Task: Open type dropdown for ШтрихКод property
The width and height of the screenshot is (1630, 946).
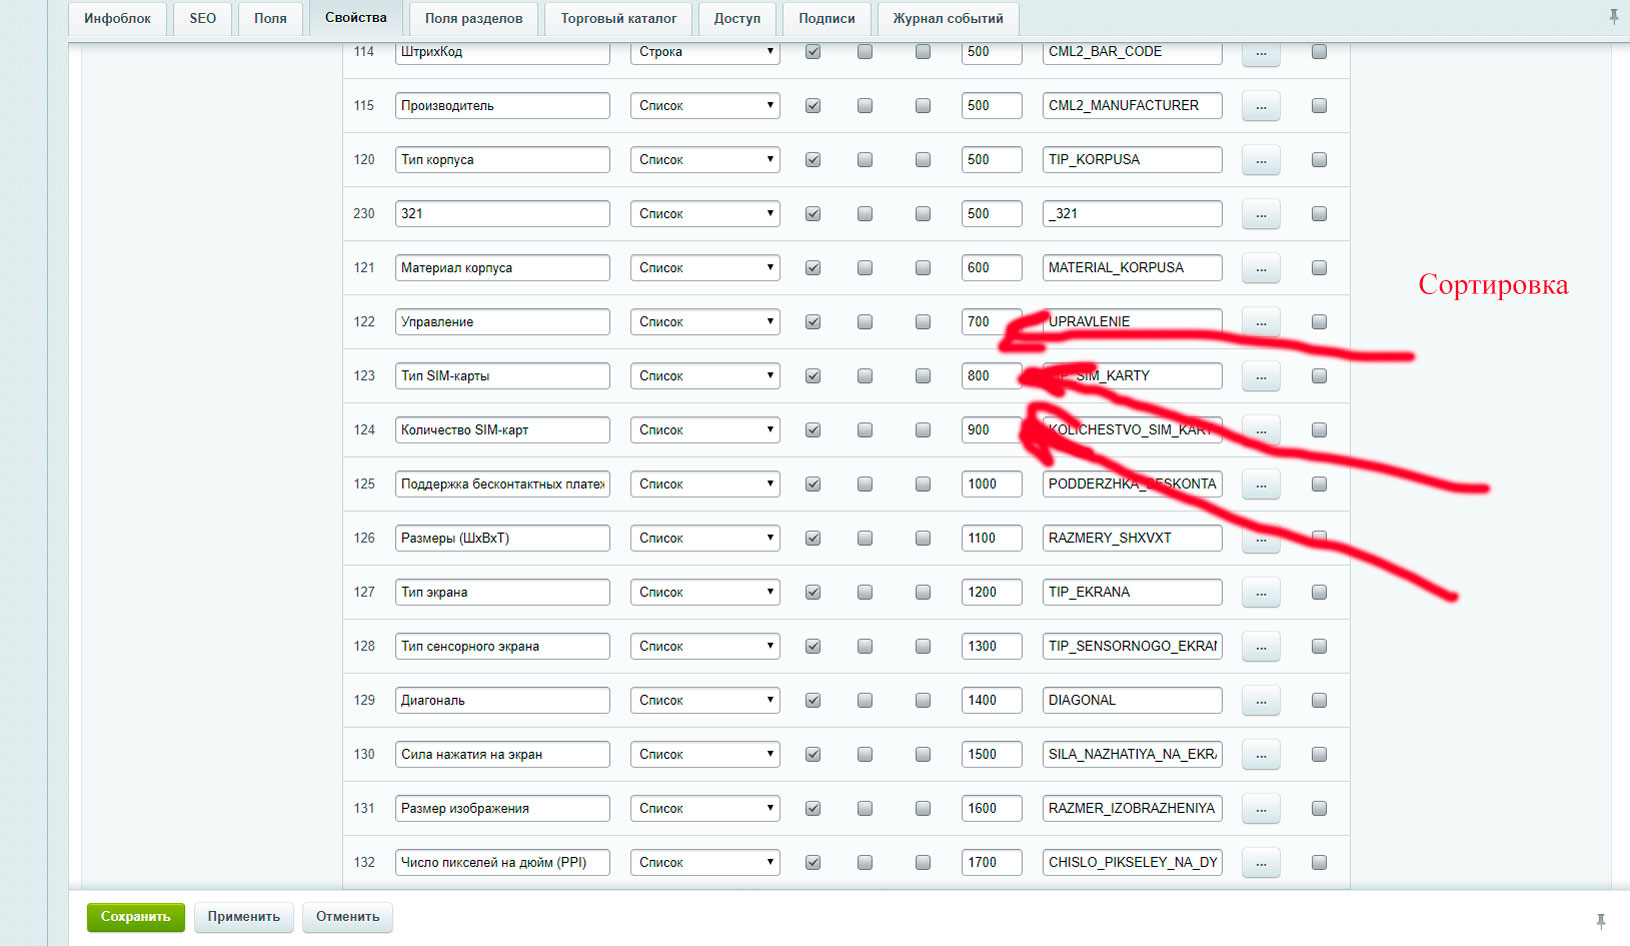Action: click(x=704, y=52)
